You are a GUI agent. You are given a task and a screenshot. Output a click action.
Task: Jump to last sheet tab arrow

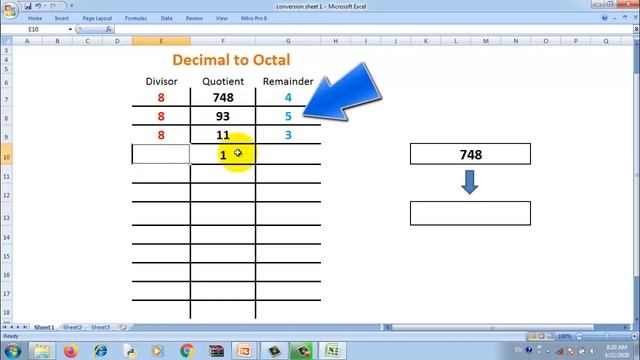click(x=25, y=327)
